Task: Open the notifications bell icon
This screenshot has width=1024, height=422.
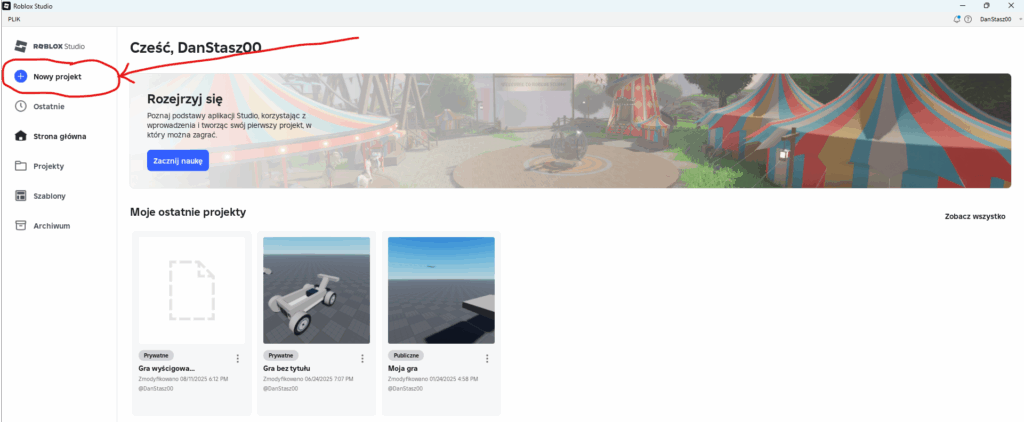Action: click(x=957, y=20)
